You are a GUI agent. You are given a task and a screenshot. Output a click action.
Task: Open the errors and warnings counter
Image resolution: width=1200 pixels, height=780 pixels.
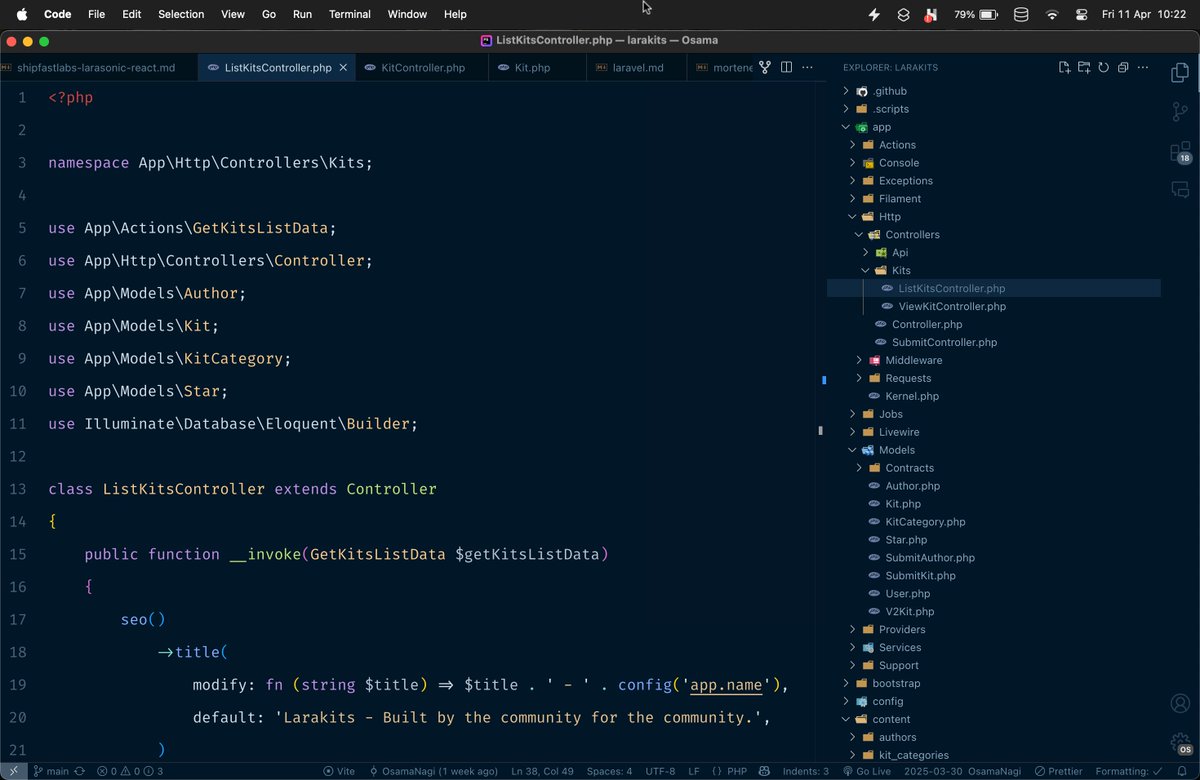130,771
